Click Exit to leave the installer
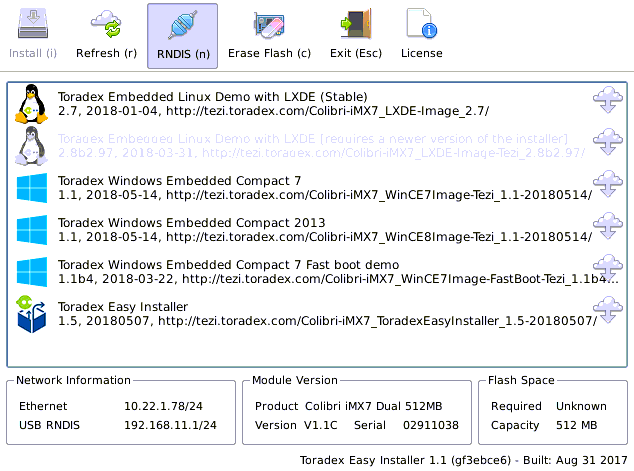Viewport: 634px width, 471px height. click(x=350, y=32)
